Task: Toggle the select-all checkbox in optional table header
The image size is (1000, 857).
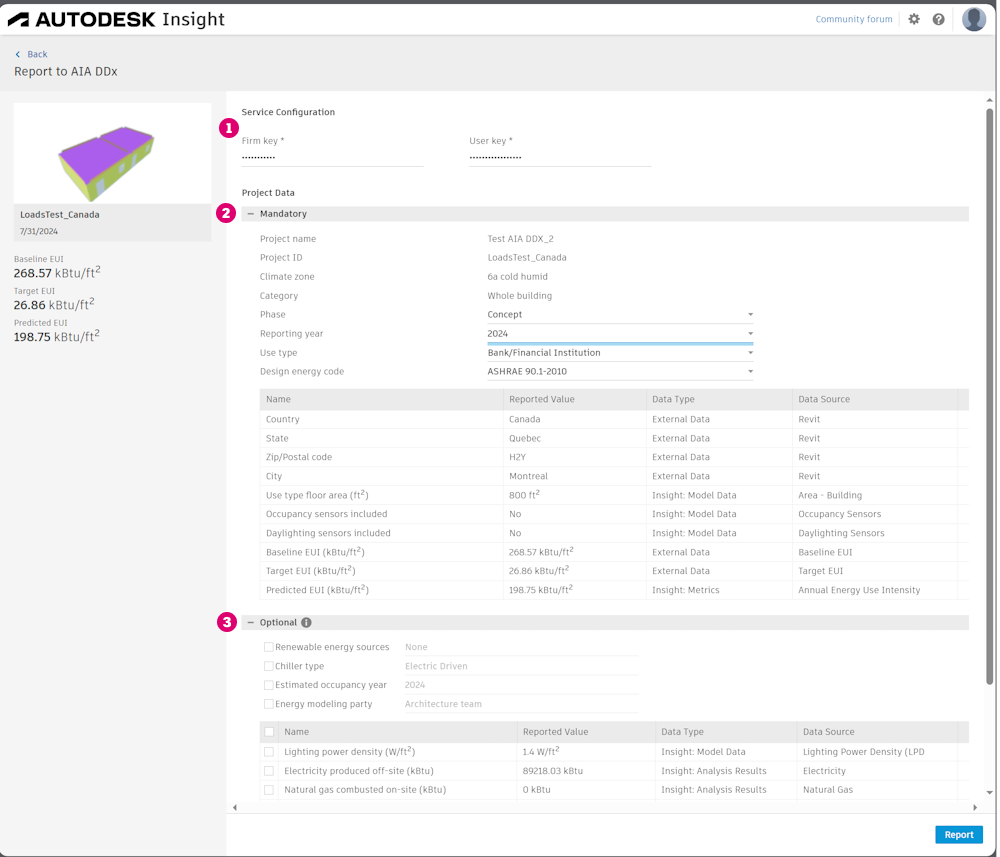Action: (269, 732)
